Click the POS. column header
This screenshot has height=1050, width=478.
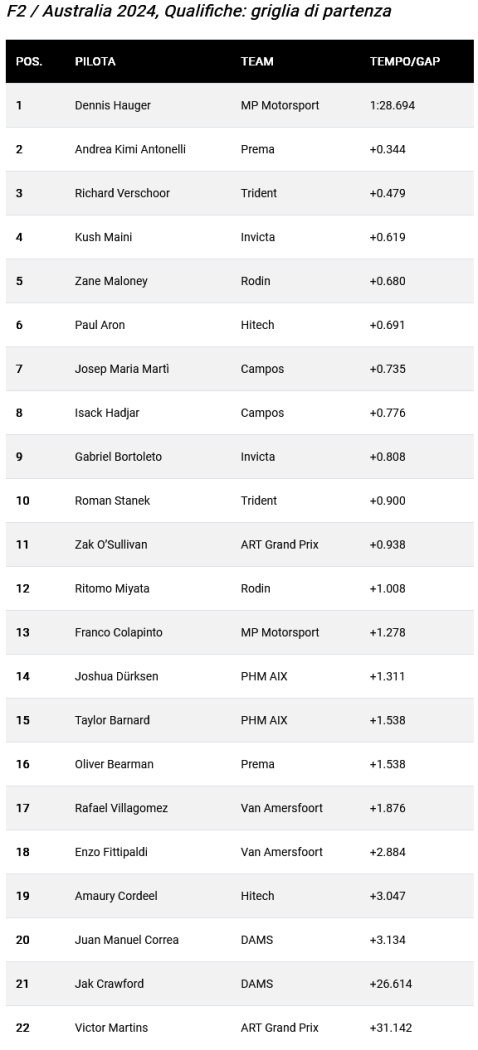(29, 62)
